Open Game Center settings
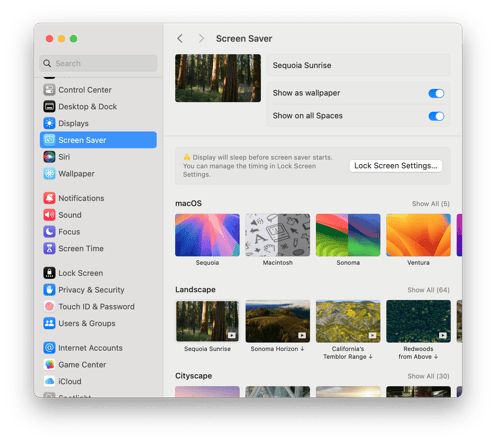This screenshot has width=496, height=442. (98, 365)
